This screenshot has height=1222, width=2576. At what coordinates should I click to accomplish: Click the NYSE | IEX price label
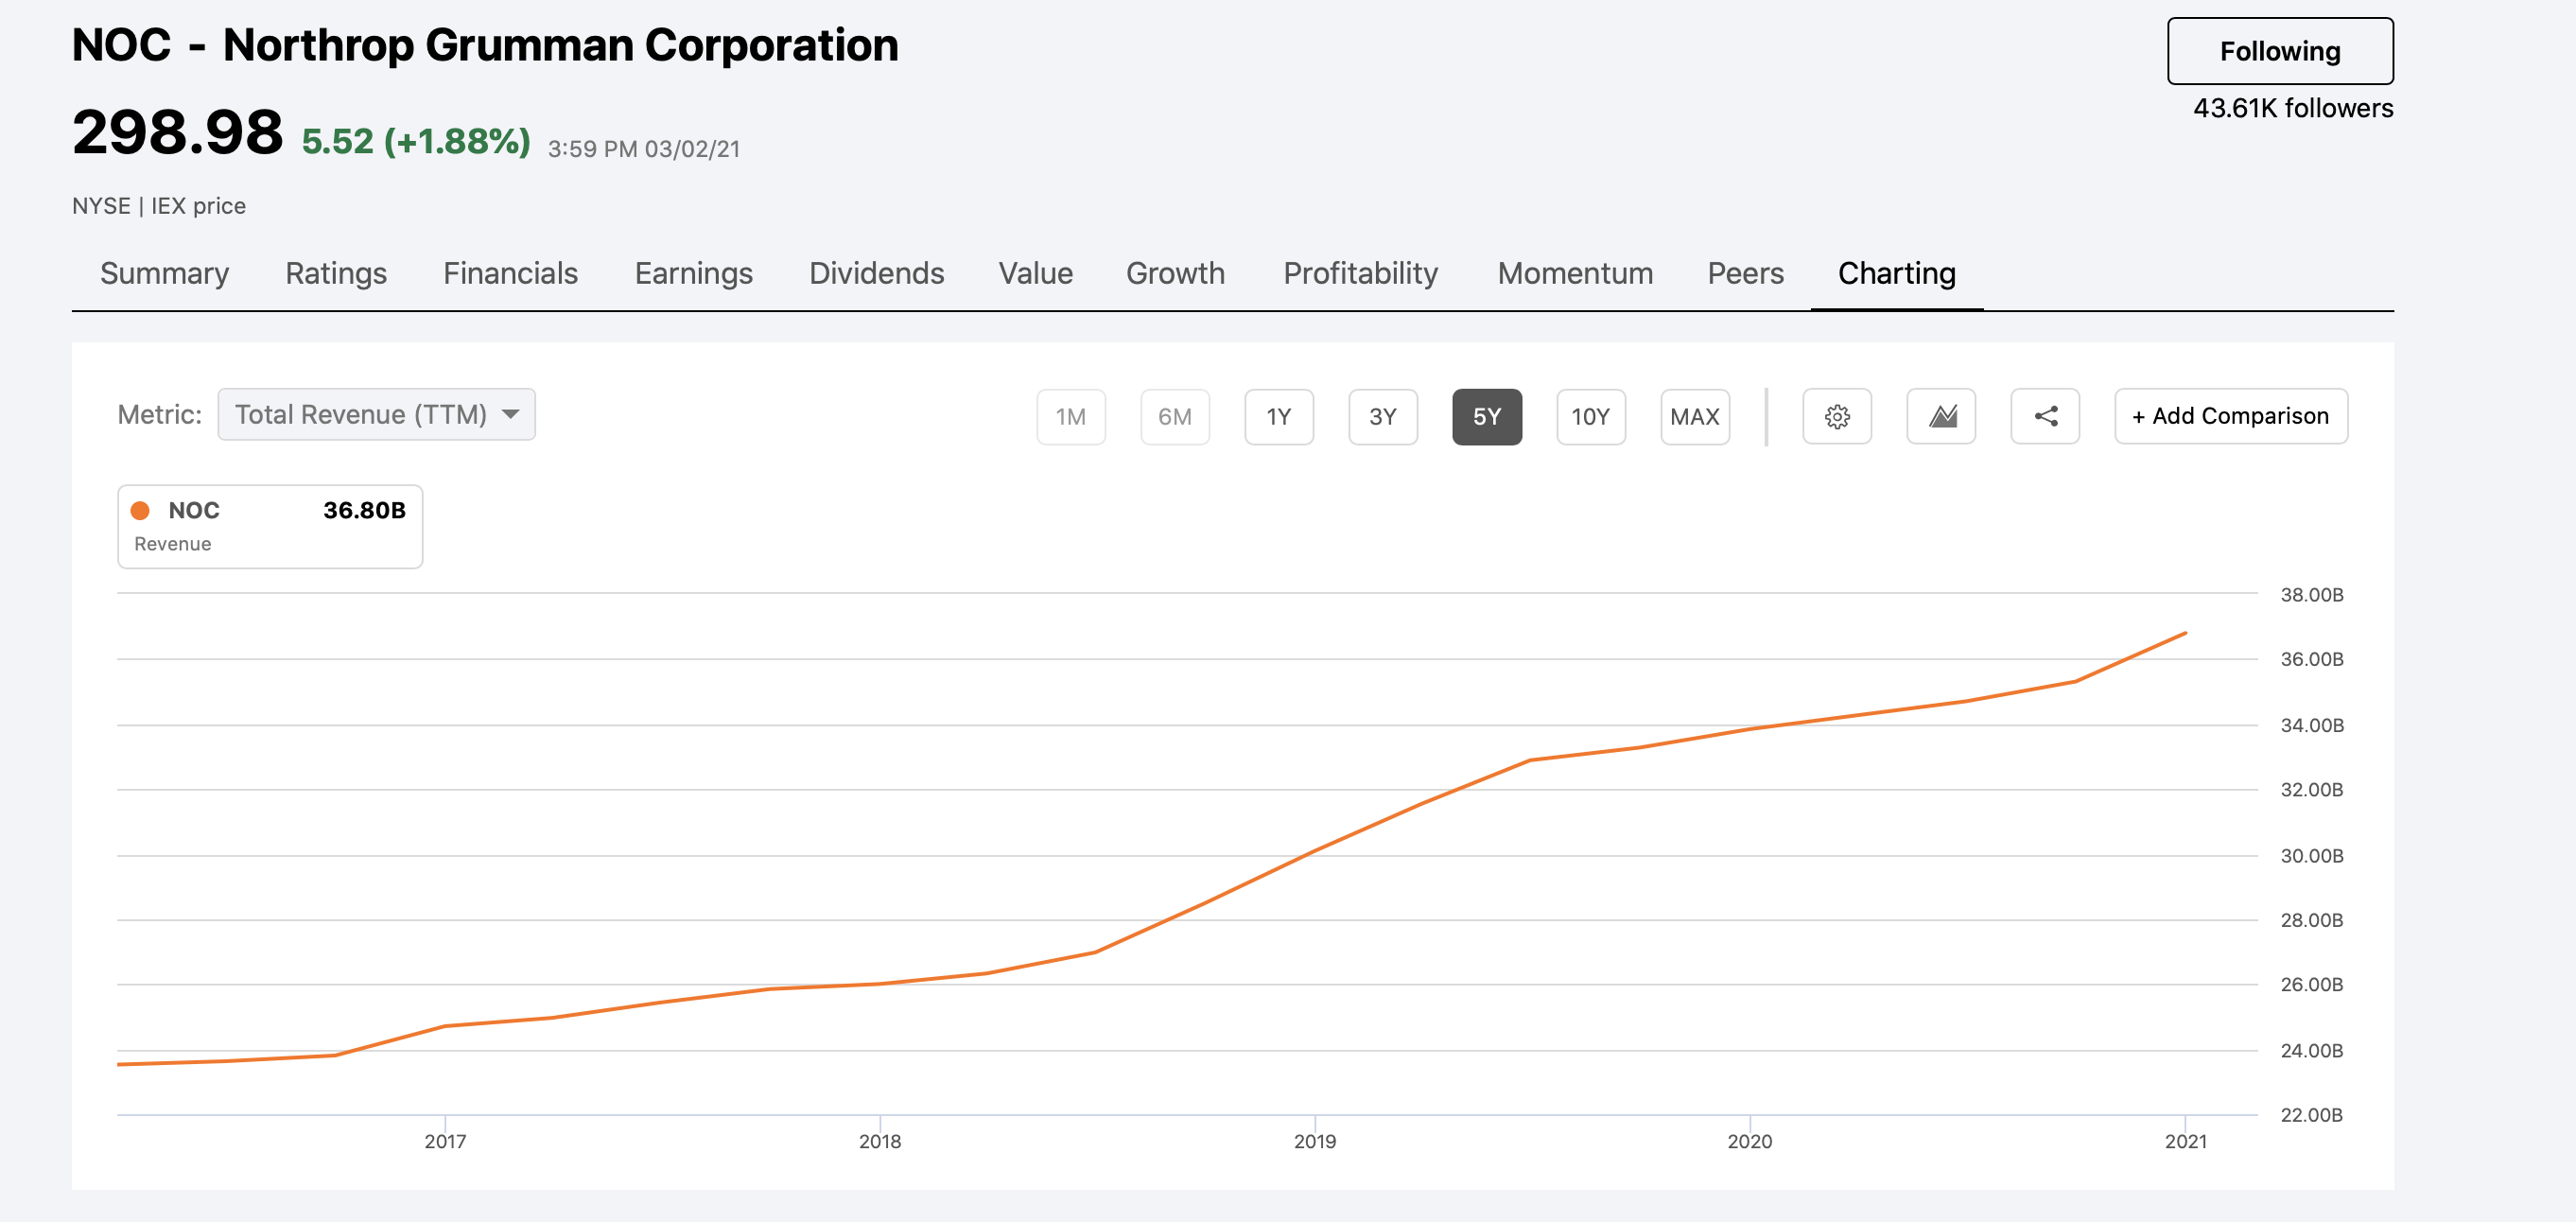pos(159,206)
